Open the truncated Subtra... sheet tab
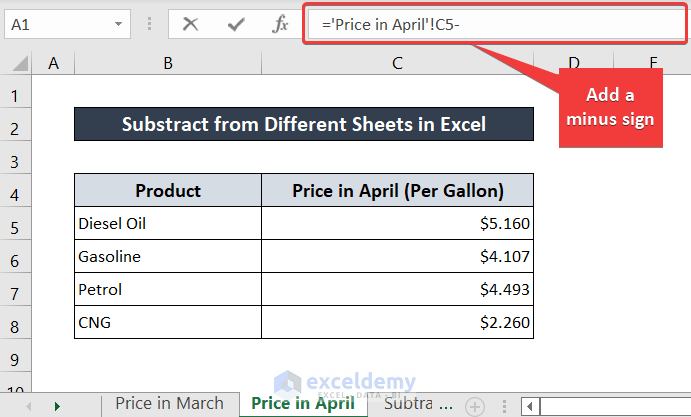691x417 pixels. click(418, 404)
